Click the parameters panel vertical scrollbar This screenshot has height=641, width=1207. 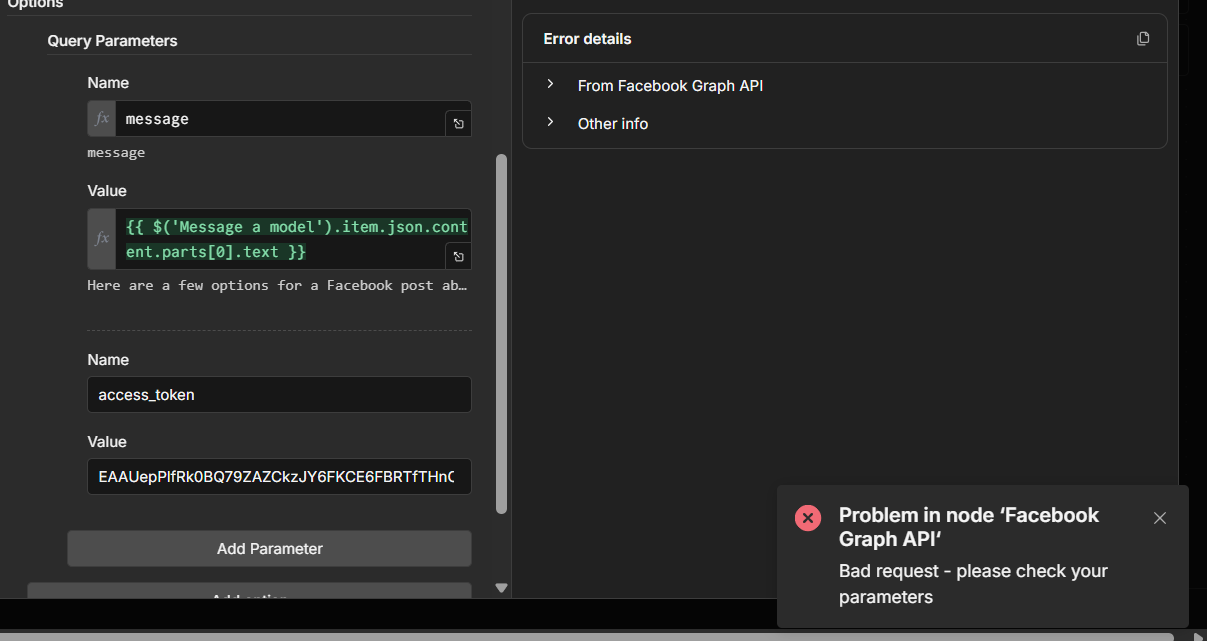502,330
